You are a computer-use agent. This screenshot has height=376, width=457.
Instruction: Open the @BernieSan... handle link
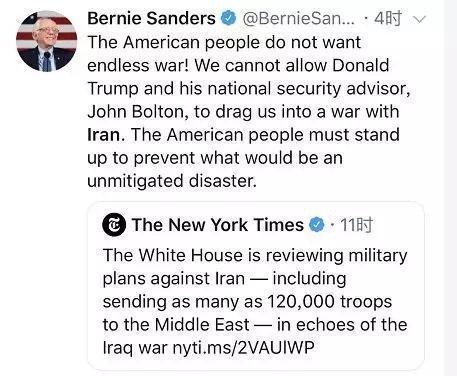pyautogui.click(x=298, y=19)
